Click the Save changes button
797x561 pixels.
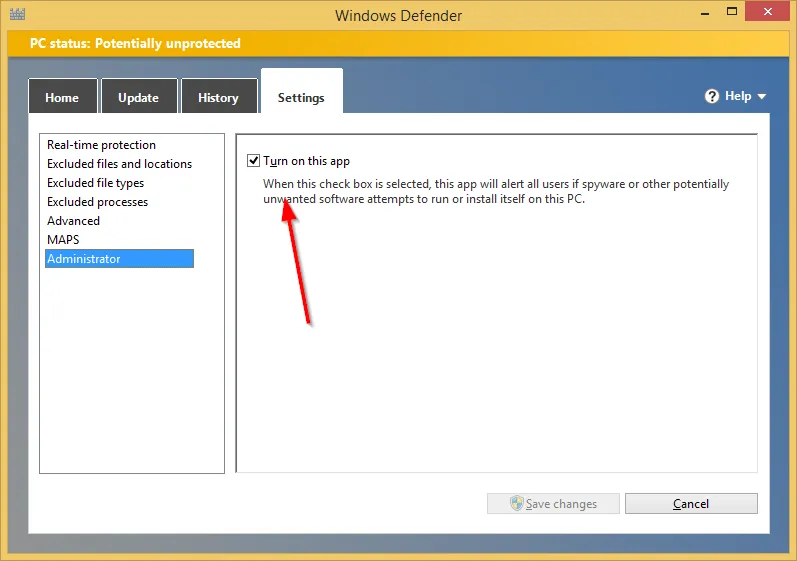(x=553, y=504)
